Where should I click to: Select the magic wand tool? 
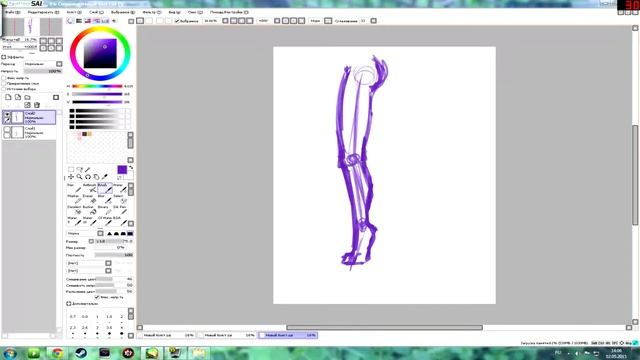[88, 169]
